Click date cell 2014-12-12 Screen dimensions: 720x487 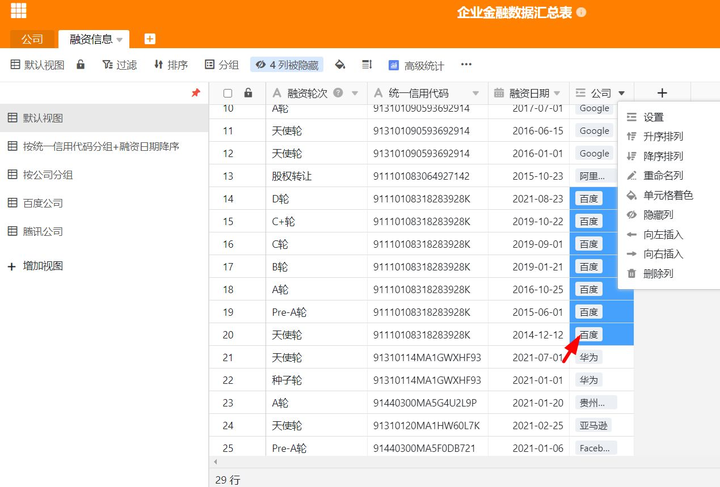pyautogui.click(x=529, y=335)
